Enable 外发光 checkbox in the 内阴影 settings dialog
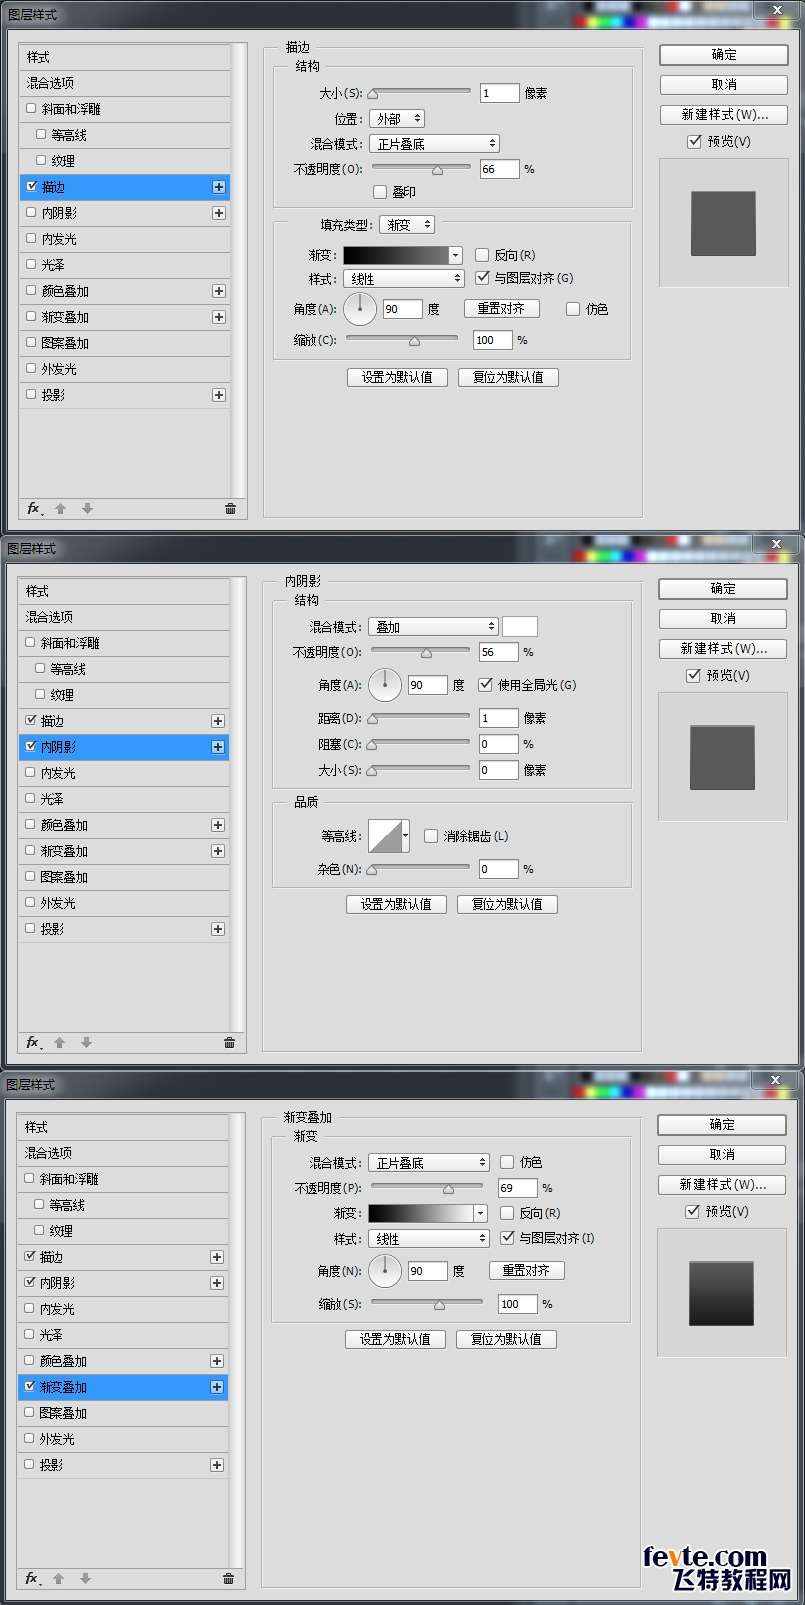The width and height of the screenshot is (805, 1605). 30,903
